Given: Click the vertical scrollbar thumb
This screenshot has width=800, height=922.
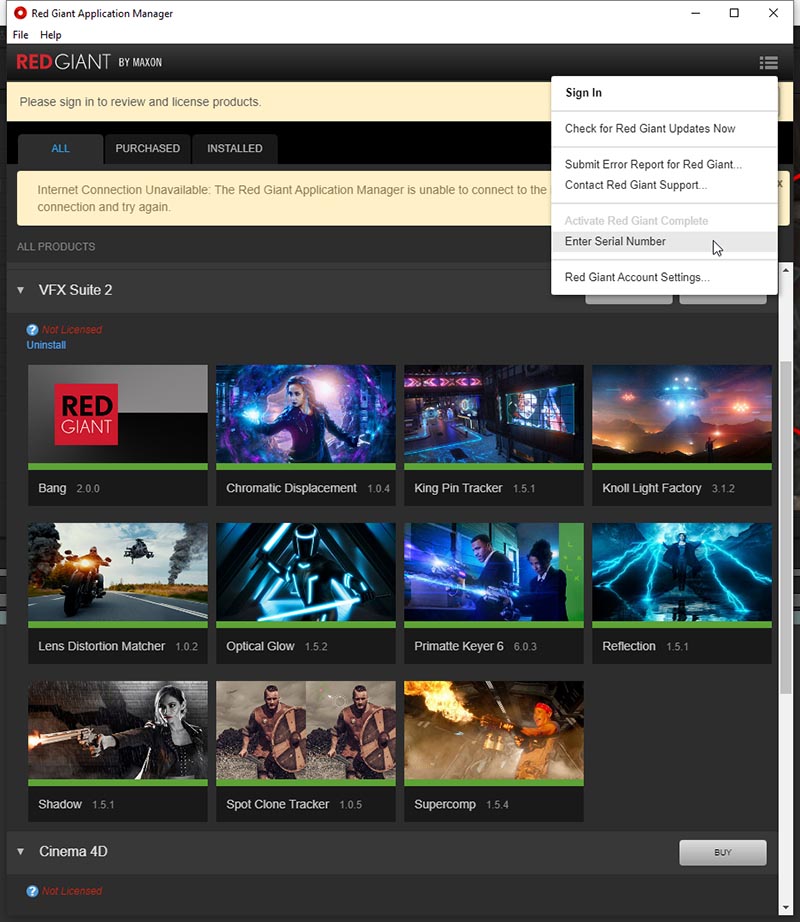Looking at the screenshot, I should [x=785, y=528].
